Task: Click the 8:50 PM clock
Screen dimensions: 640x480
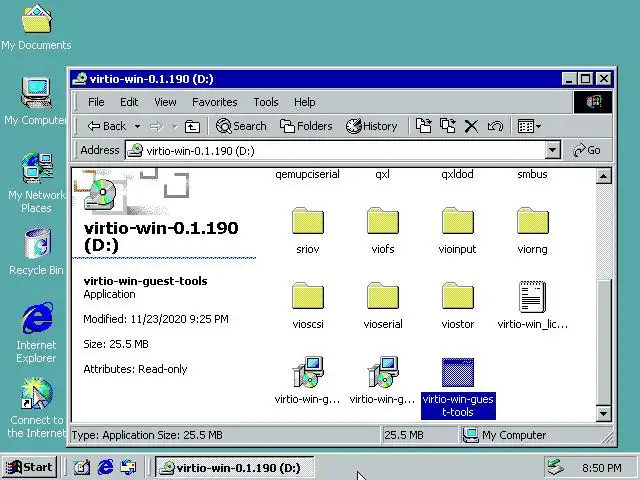Action: [602, 468]
